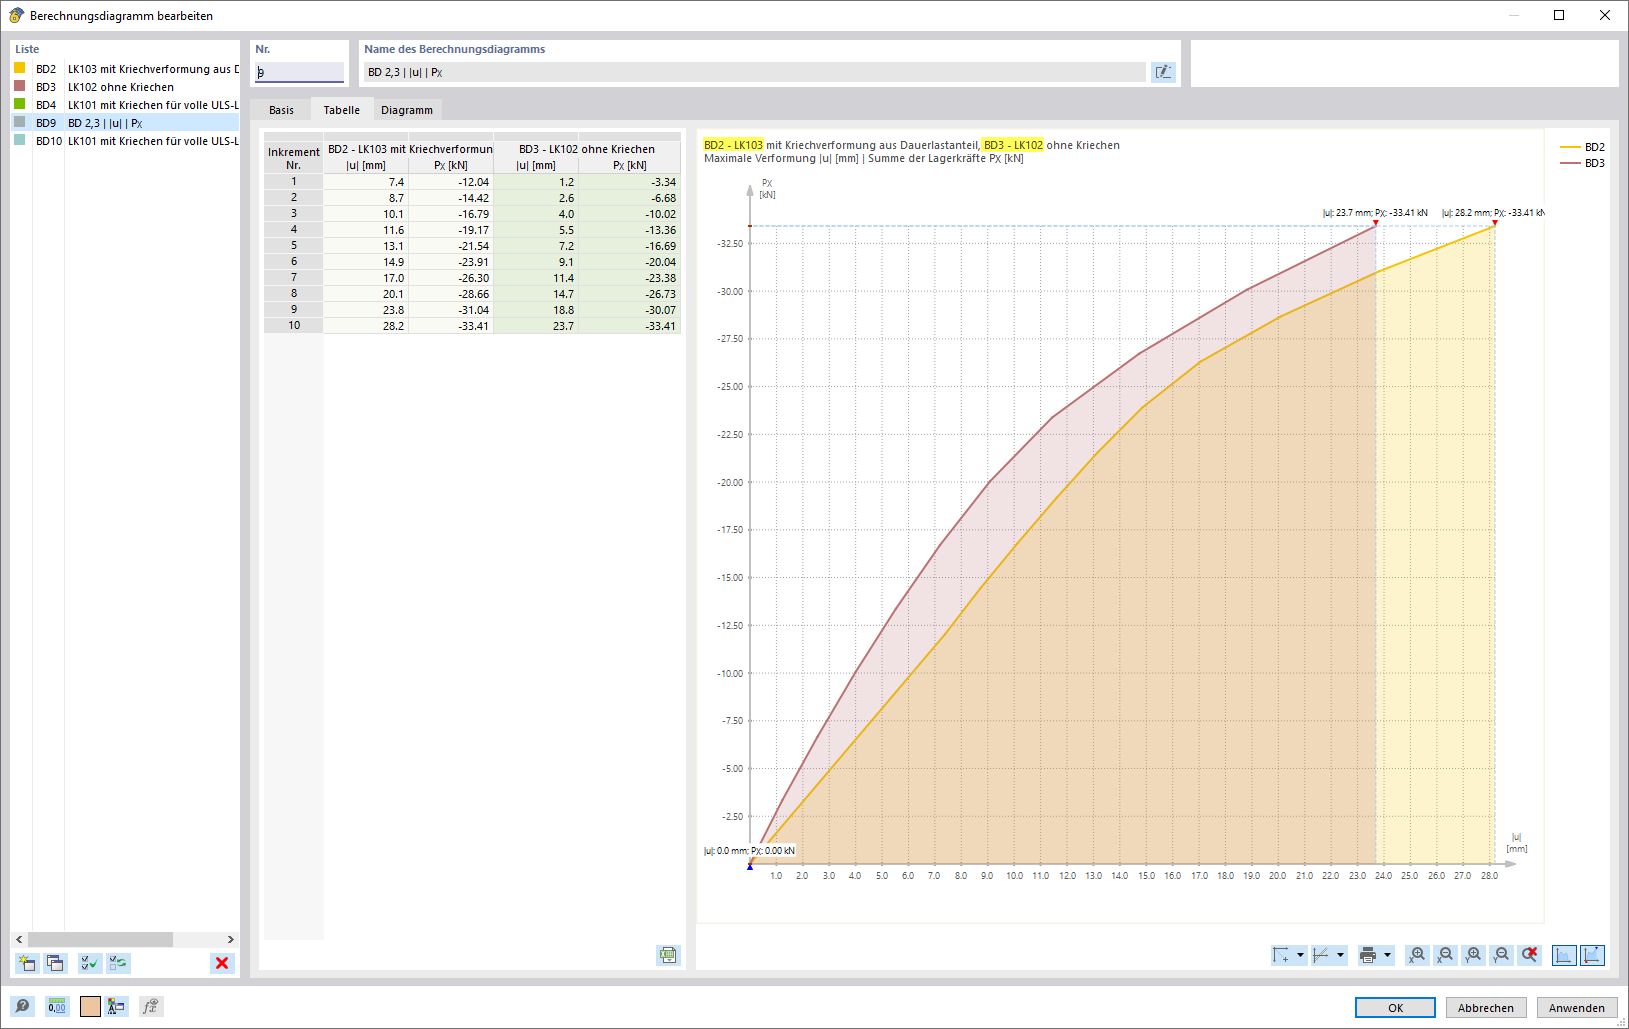This screenshot has width=1629, height=1029.
Task: Reset the diagram zoom
Action: pos(1530,955)
